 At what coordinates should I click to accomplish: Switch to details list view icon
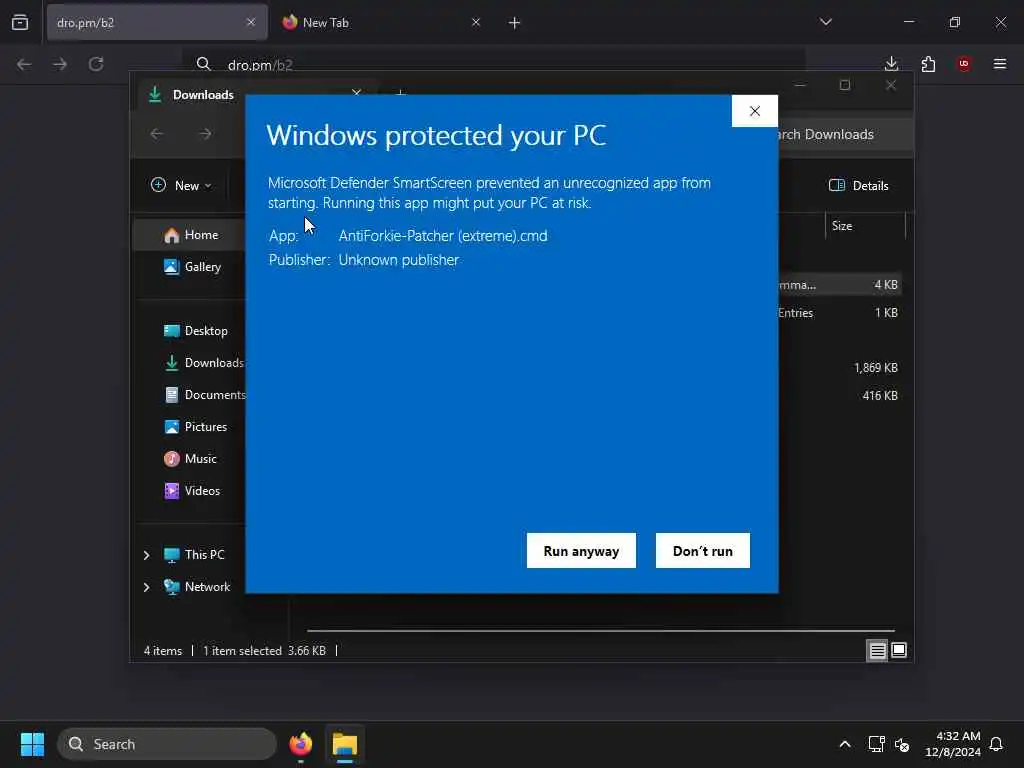(877, 650)
